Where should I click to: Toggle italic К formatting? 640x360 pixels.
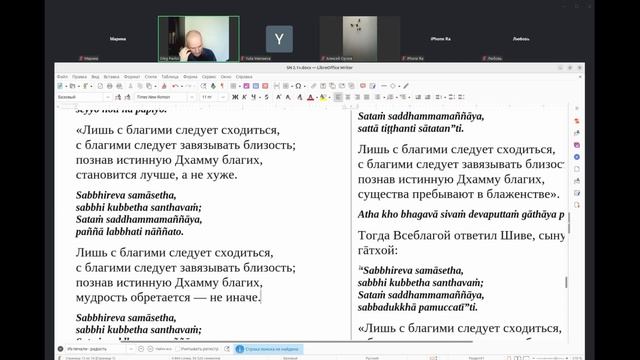tap(244, 97)
